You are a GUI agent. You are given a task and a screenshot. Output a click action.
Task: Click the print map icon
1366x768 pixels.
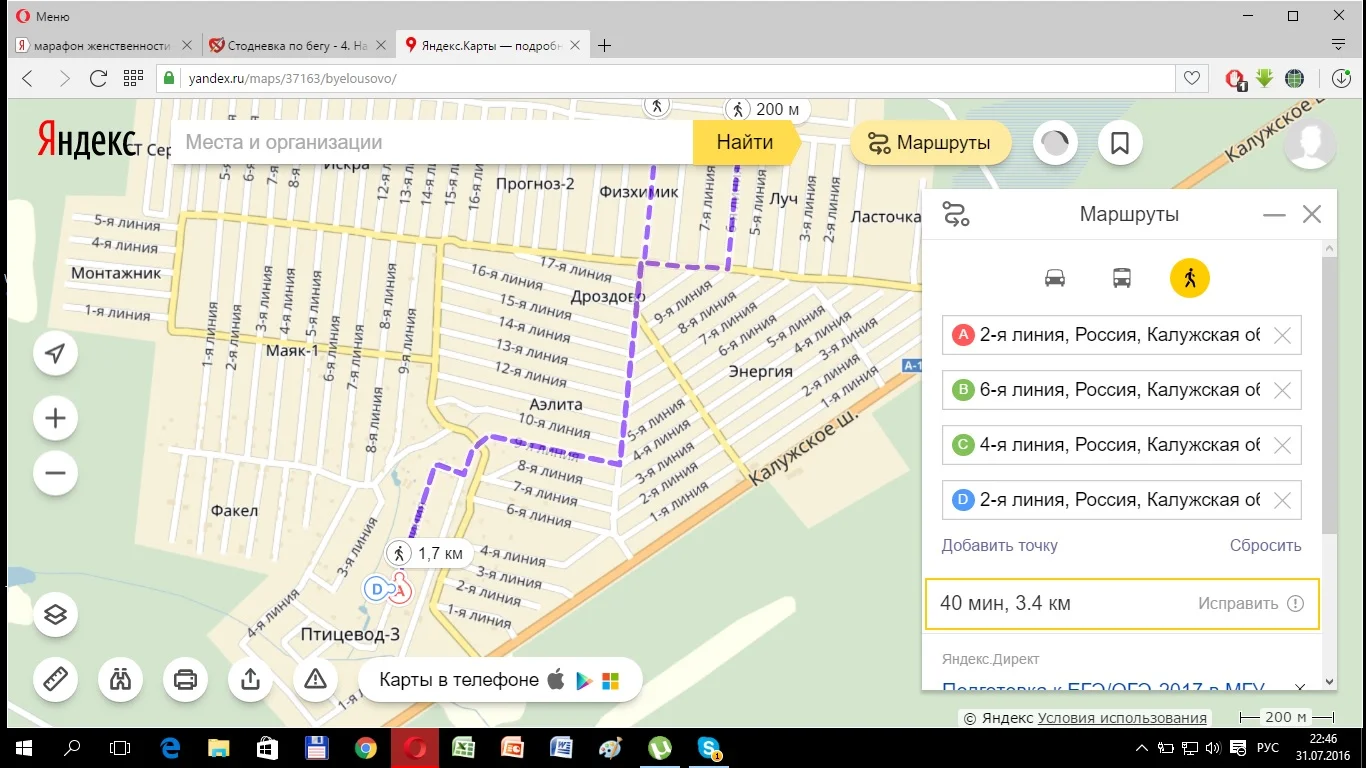185,680
